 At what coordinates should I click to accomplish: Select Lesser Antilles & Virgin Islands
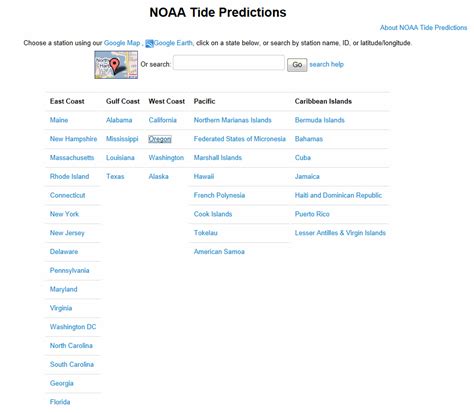point(340,233)
